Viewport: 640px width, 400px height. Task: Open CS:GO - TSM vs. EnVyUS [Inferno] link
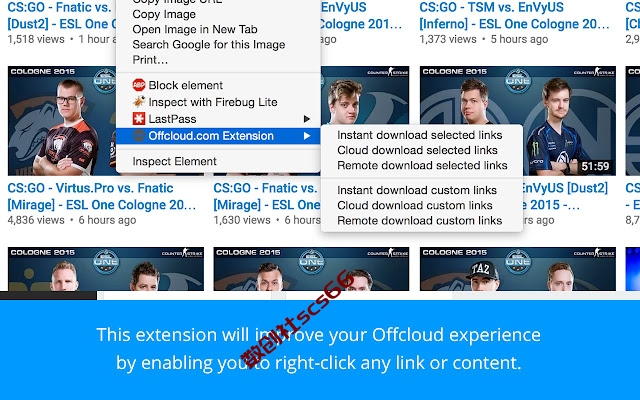pos(514,16)
